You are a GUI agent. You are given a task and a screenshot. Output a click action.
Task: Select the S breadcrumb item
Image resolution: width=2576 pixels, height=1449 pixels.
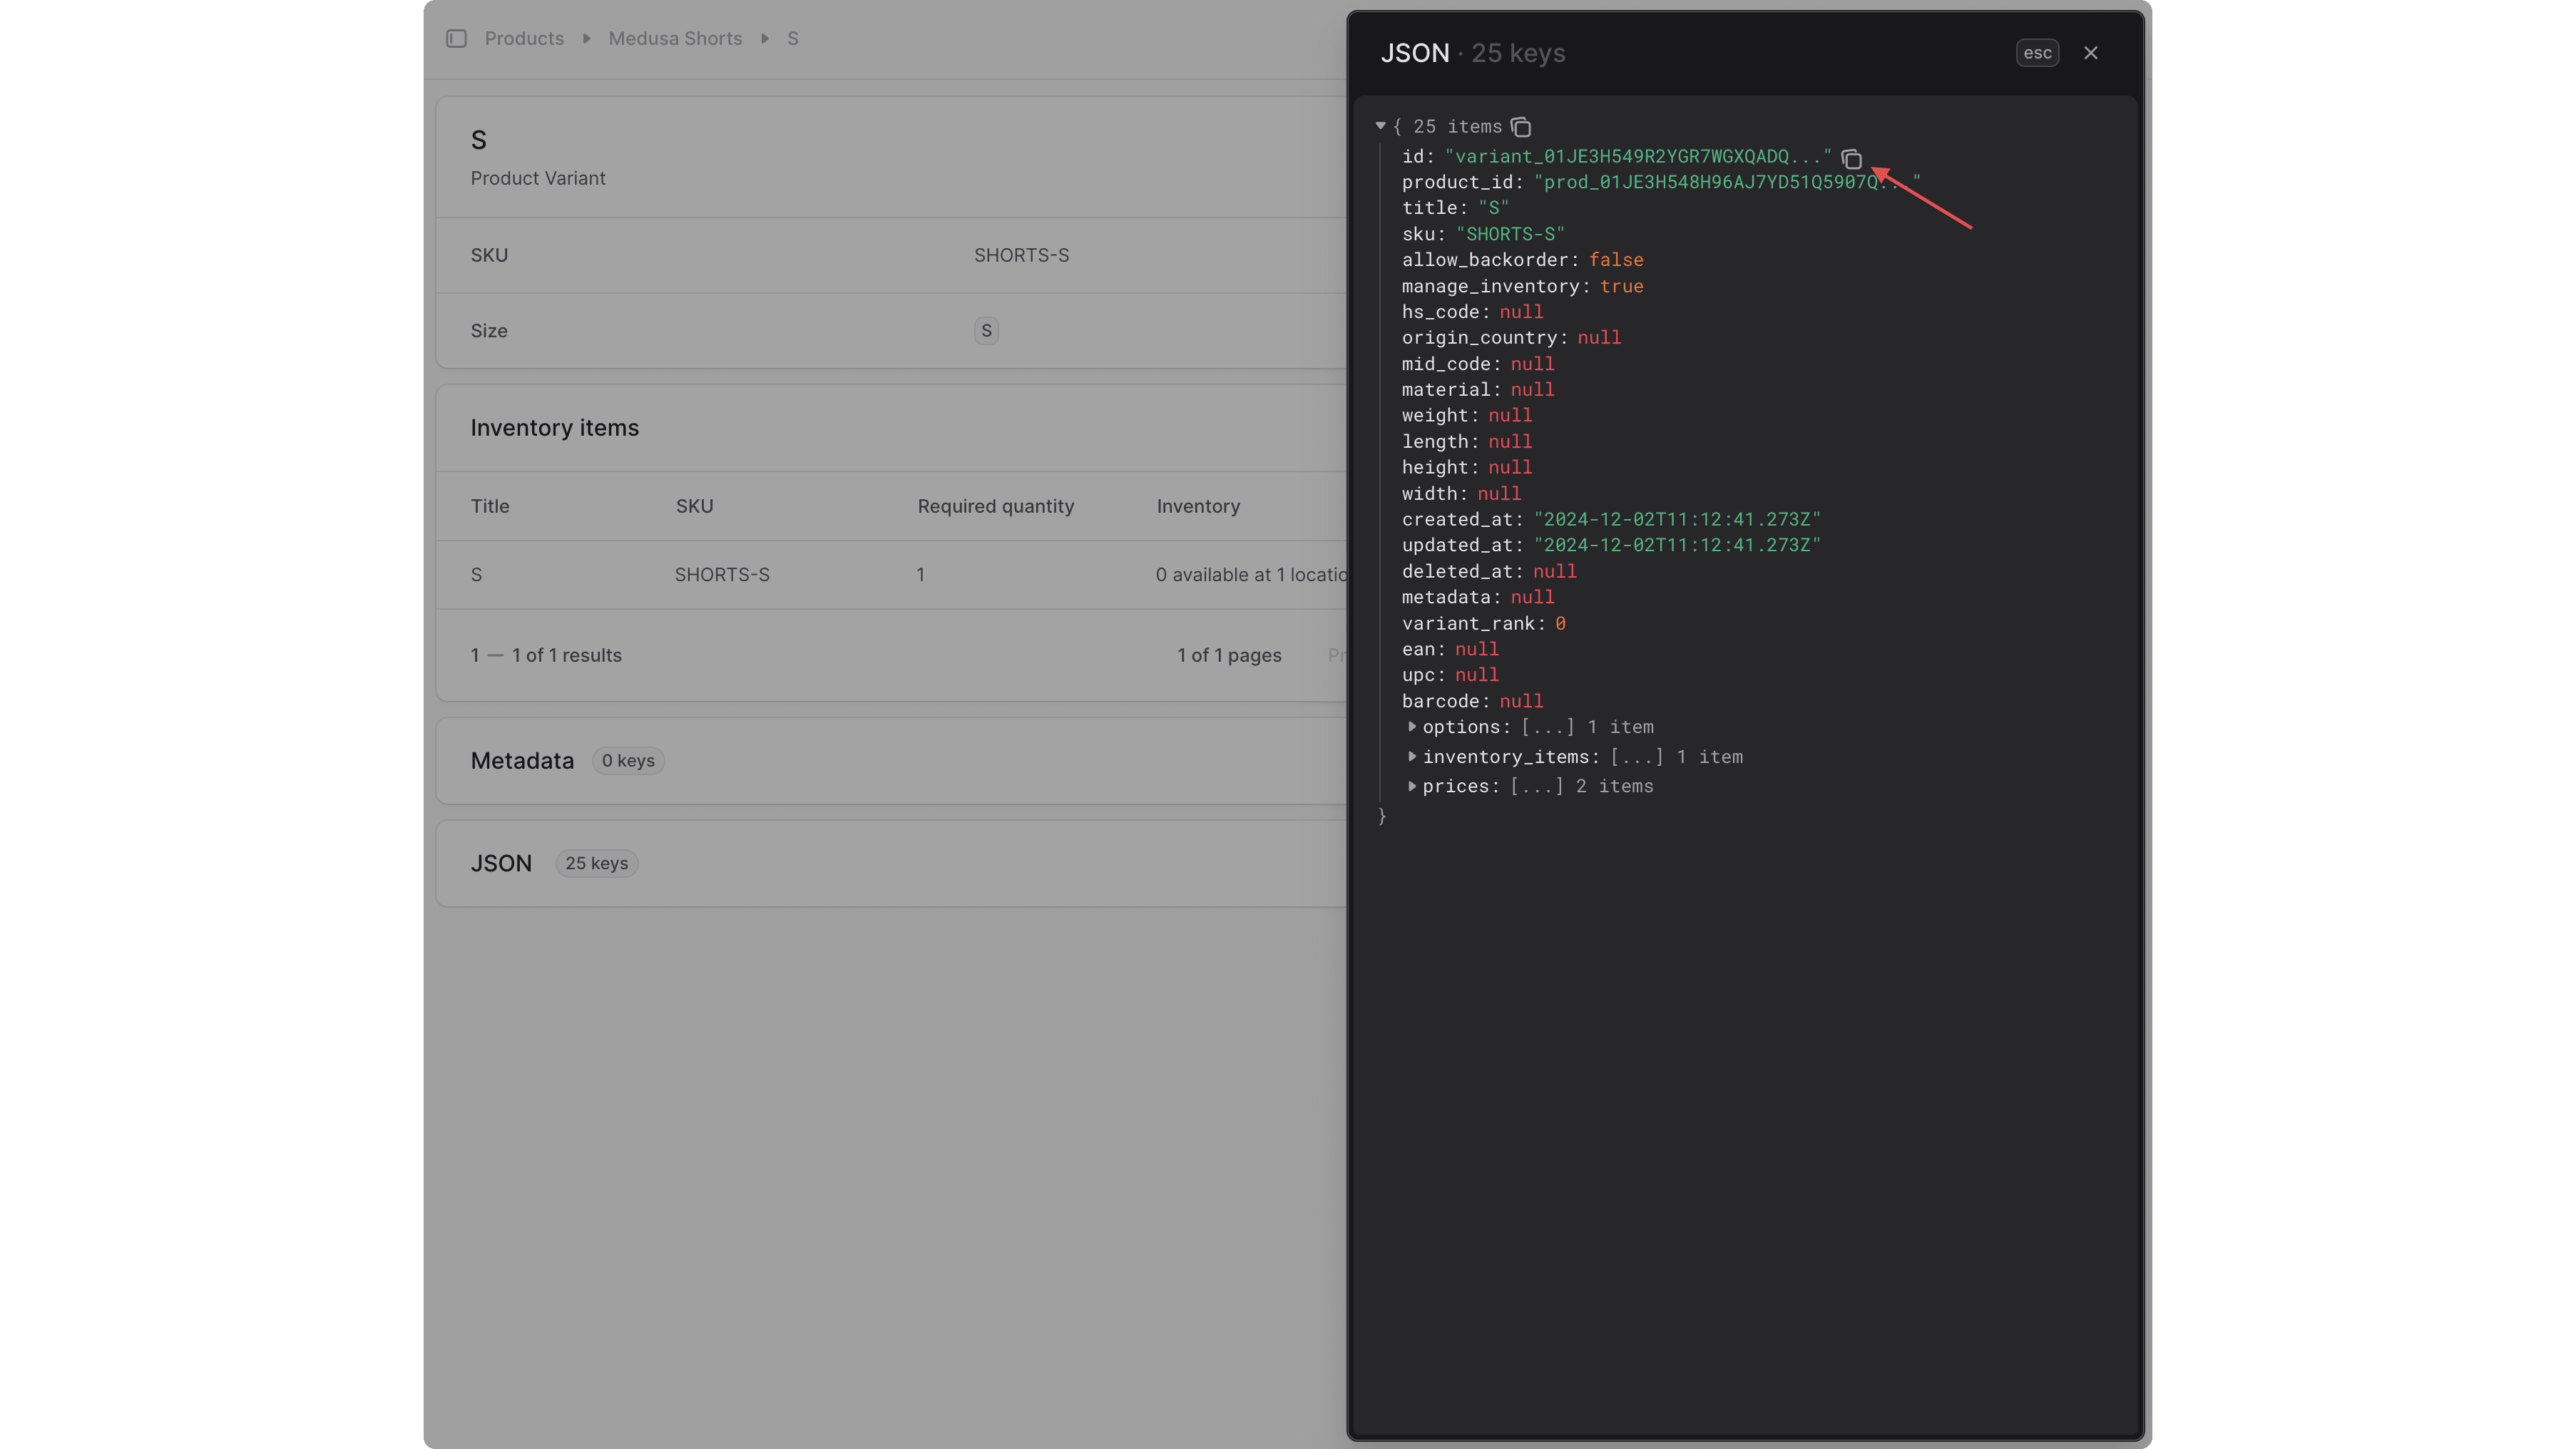click(793, 38)
